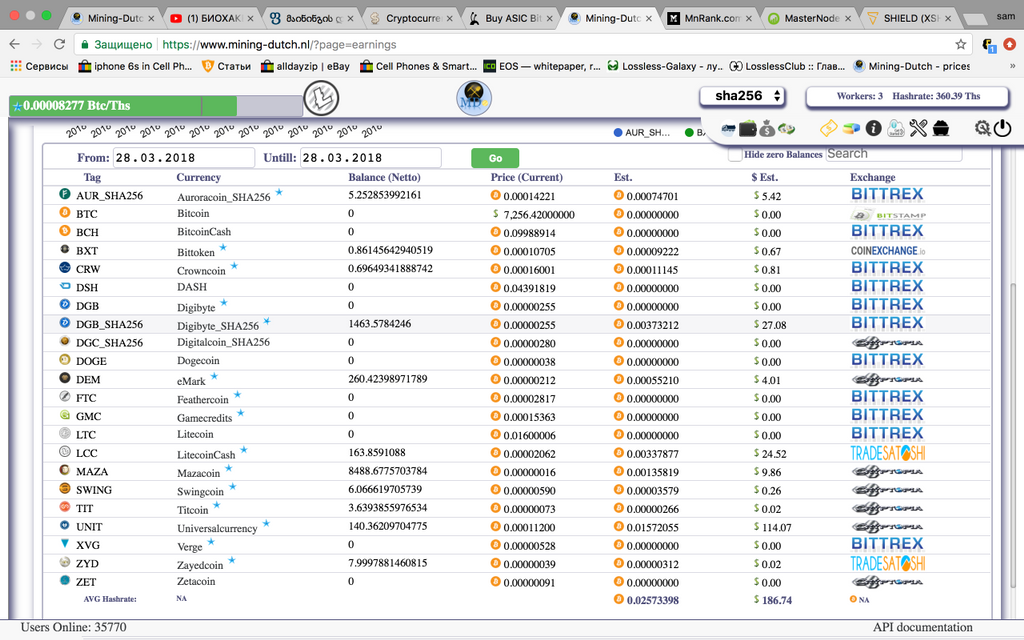Show more bookmarks chevron
The image size is (1024, 640).
pyautogui.click(x=1012, y=66)
